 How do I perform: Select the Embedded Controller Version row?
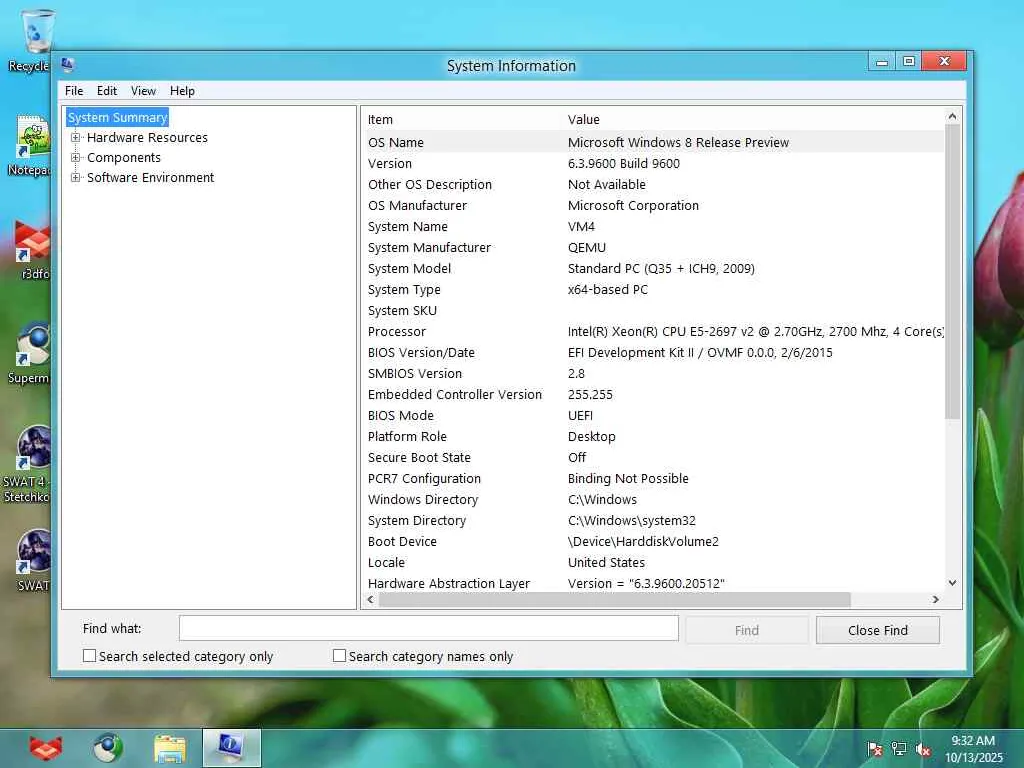[x=653, y=394]
